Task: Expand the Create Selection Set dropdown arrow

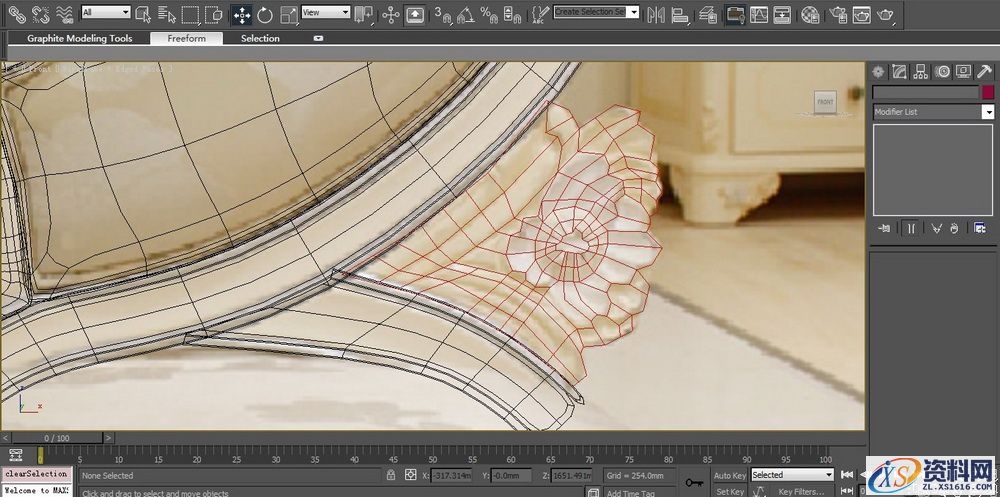Action: pyautogui.click(x=633, y=11)
